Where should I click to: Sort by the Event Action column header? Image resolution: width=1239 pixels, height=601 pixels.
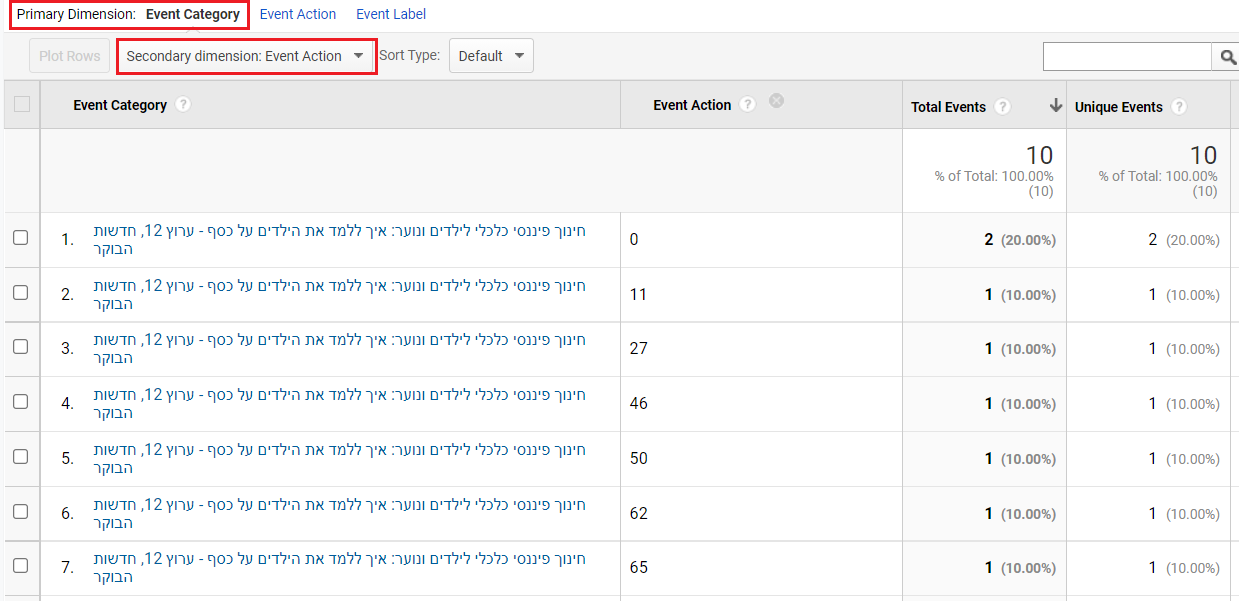point(692,105)
